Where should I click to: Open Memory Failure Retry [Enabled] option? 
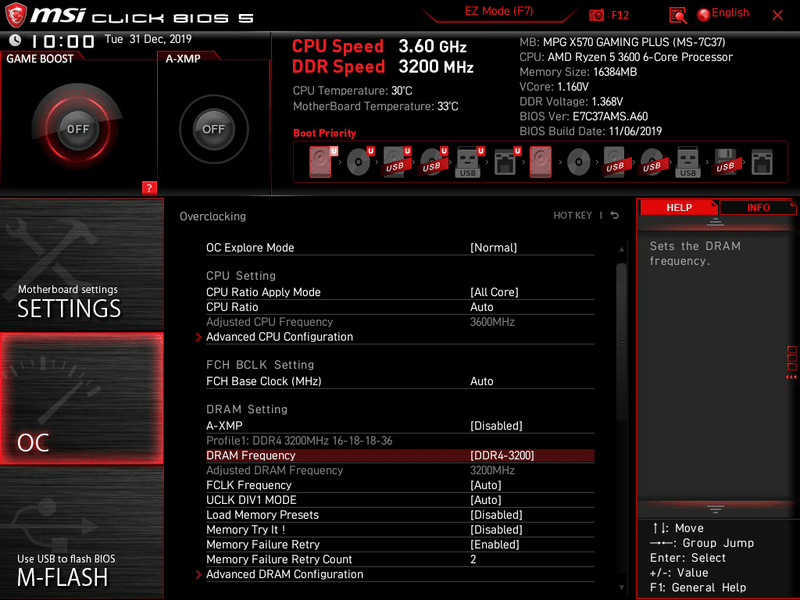494,544
